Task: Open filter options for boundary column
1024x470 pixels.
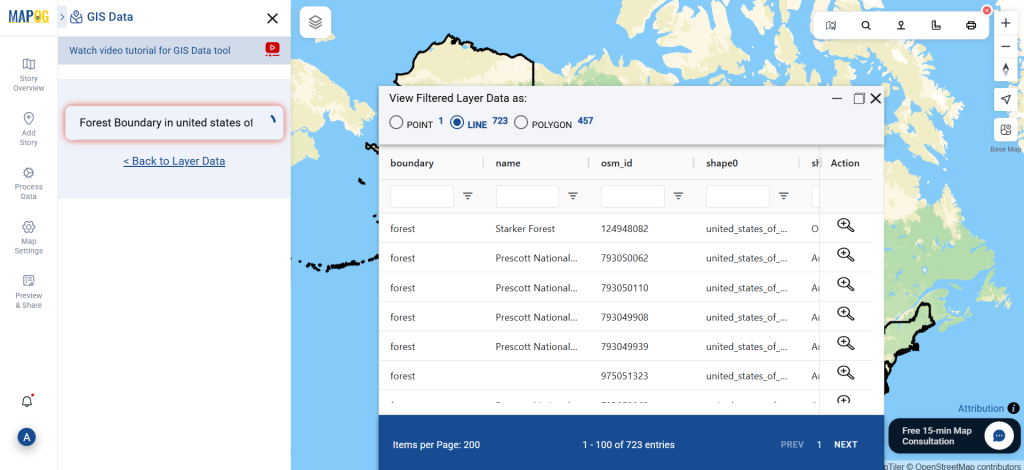Action: pyautogui.click(x=468, y=196)
